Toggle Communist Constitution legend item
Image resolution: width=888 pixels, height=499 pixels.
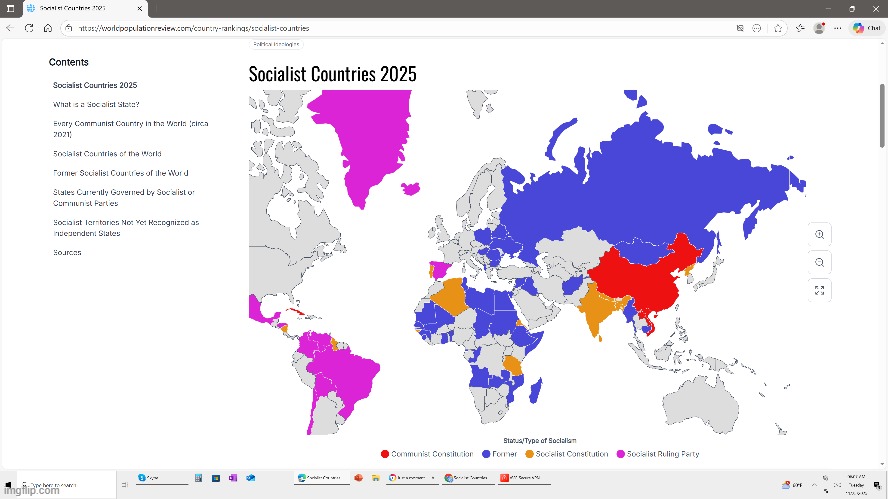pyautogui.click(x=431, y=454)
